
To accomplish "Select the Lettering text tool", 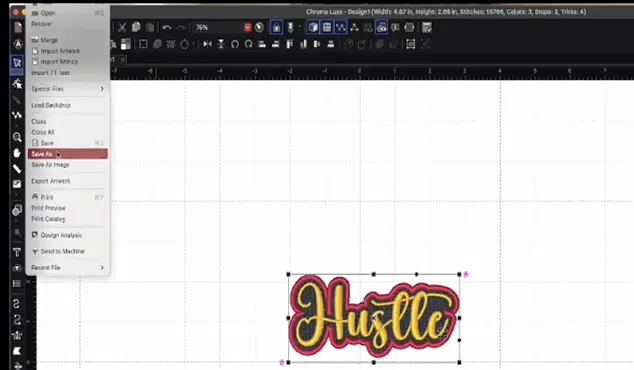I will [17, 252].
